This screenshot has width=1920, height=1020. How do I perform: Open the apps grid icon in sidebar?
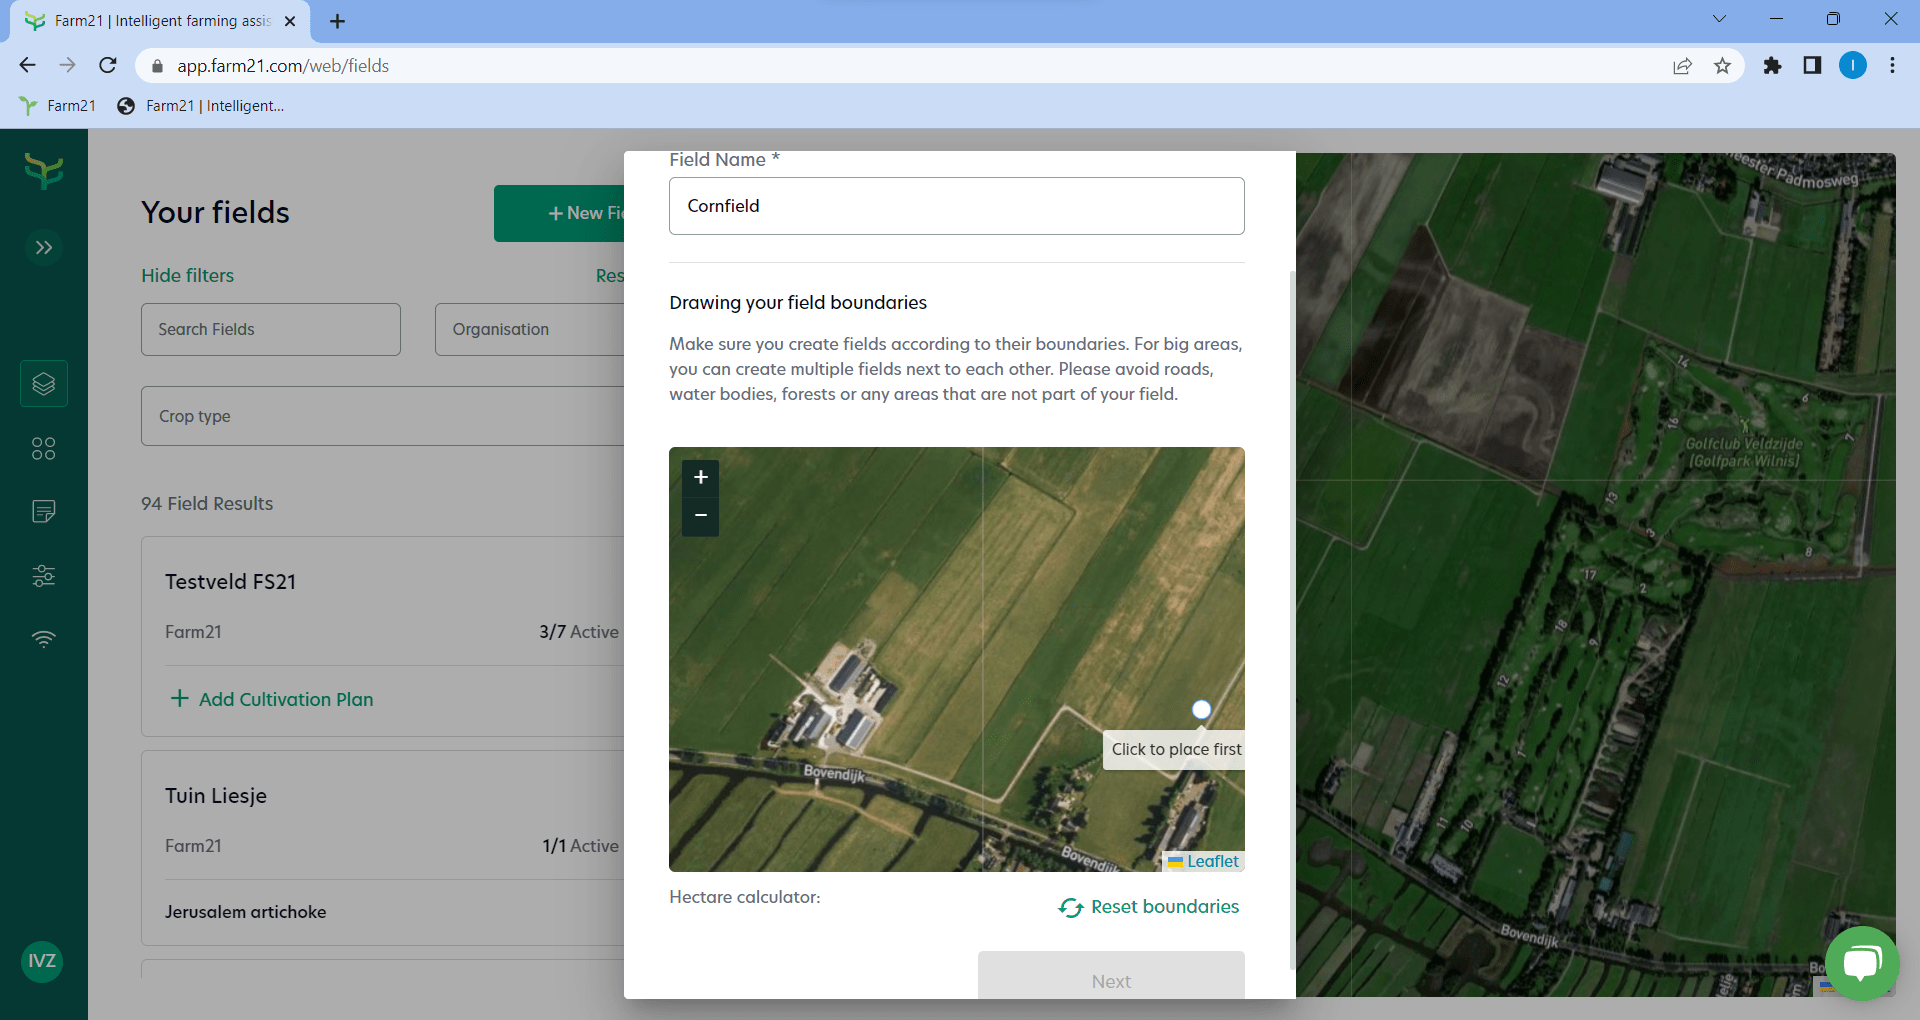tap(43, 448)
